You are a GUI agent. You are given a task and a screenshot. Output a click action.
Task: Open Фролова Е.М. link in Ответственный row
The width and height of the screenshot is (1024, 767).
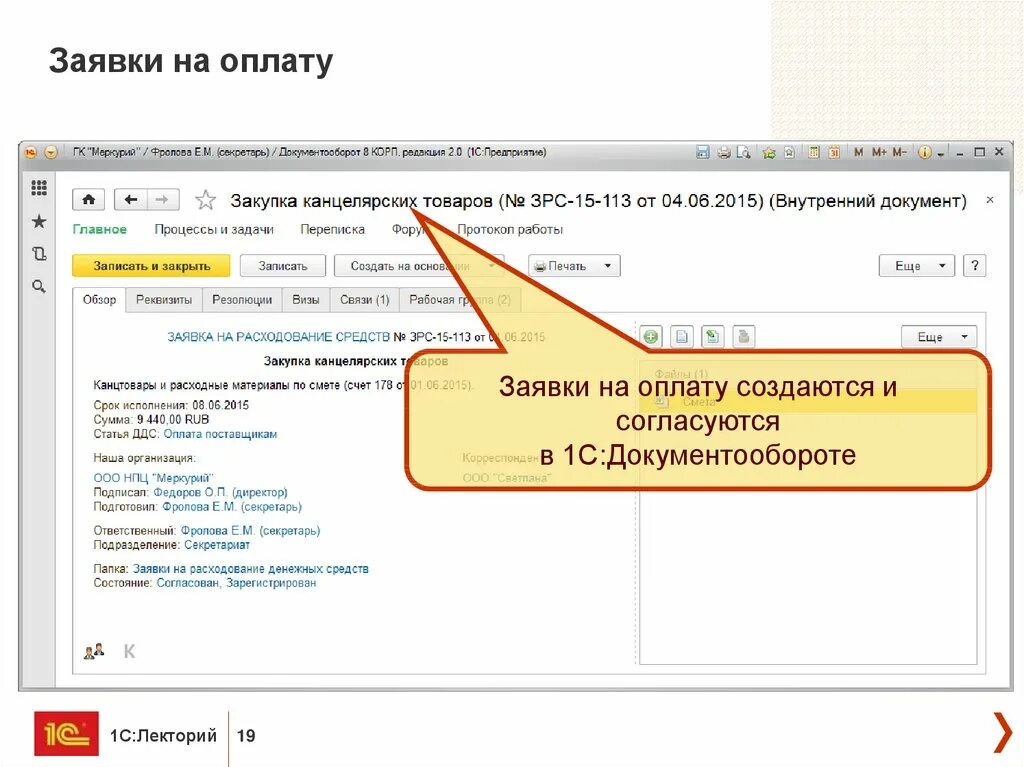point(250,530)
